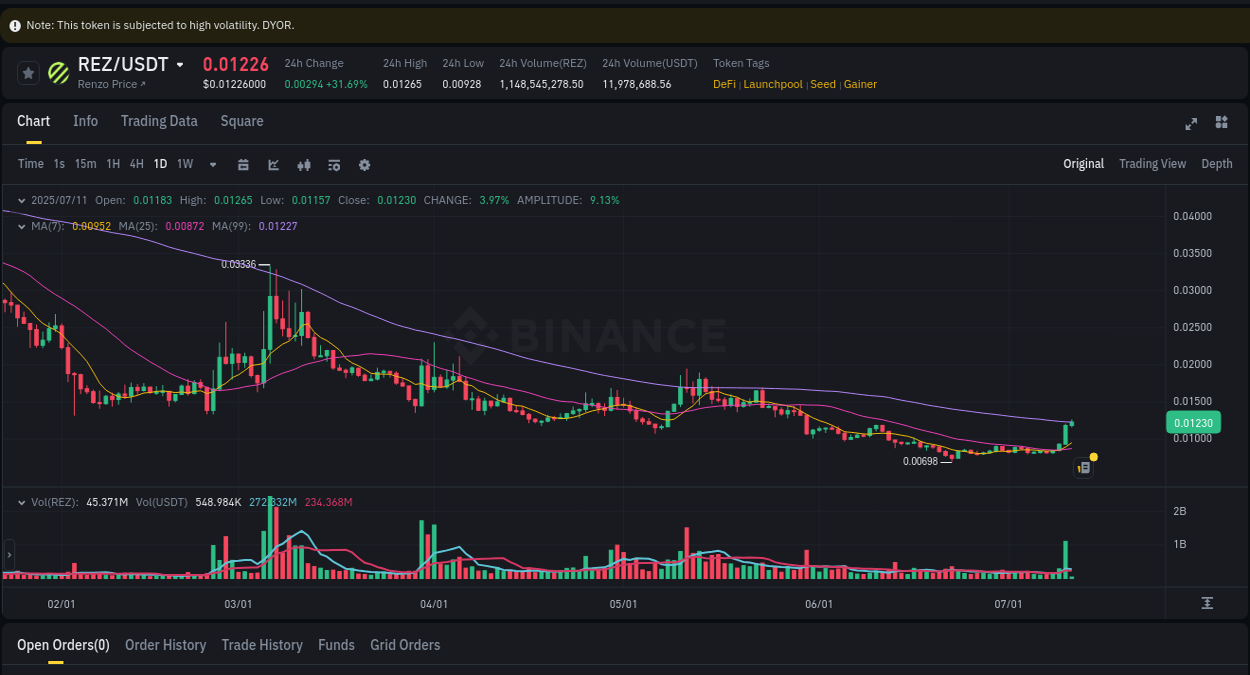Viewport: 1250px width, 675px height.
Task: Open the chart settings gear icon
Action: (364, 164)
